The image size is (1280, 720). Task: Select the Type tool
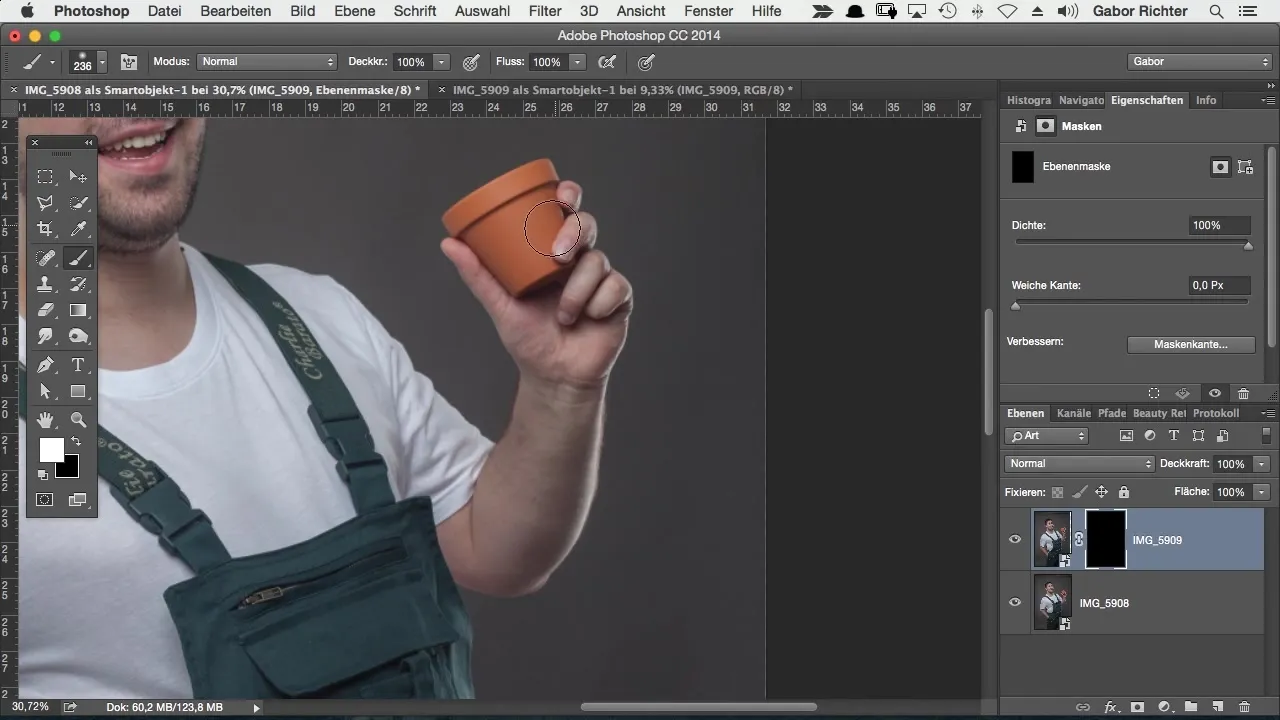pos(78,365)
